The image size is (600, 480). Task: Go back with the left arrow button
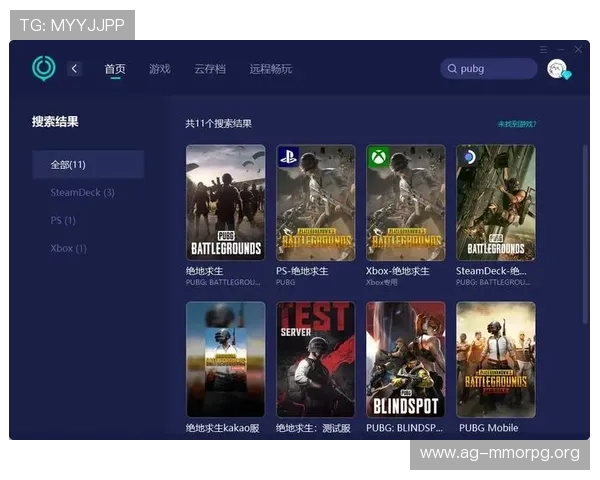[74, 69]
